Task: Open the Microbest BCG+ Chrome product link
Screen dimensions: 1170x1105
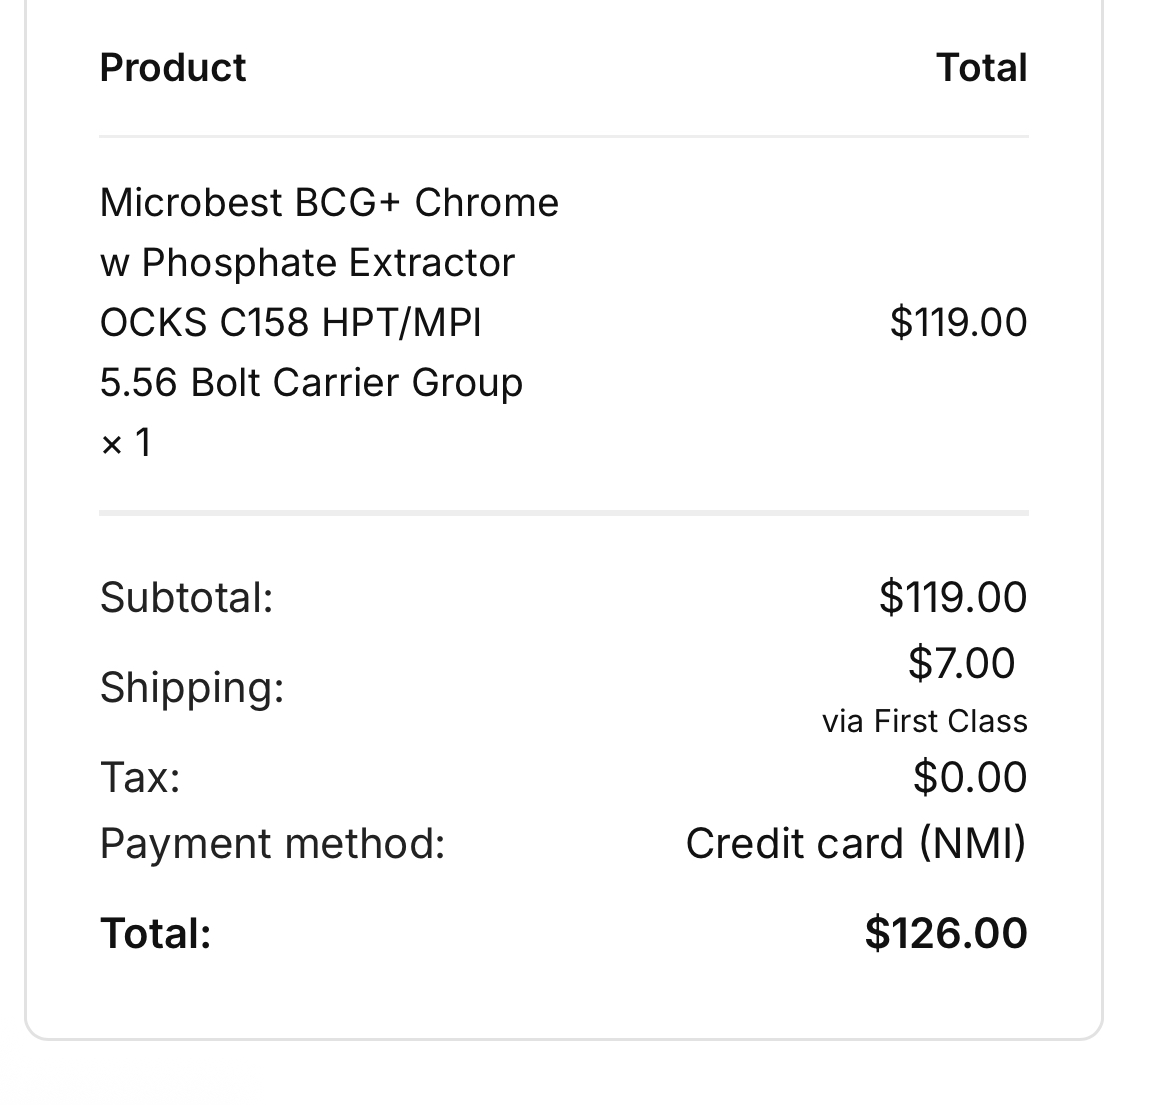Action: [329, 203]
